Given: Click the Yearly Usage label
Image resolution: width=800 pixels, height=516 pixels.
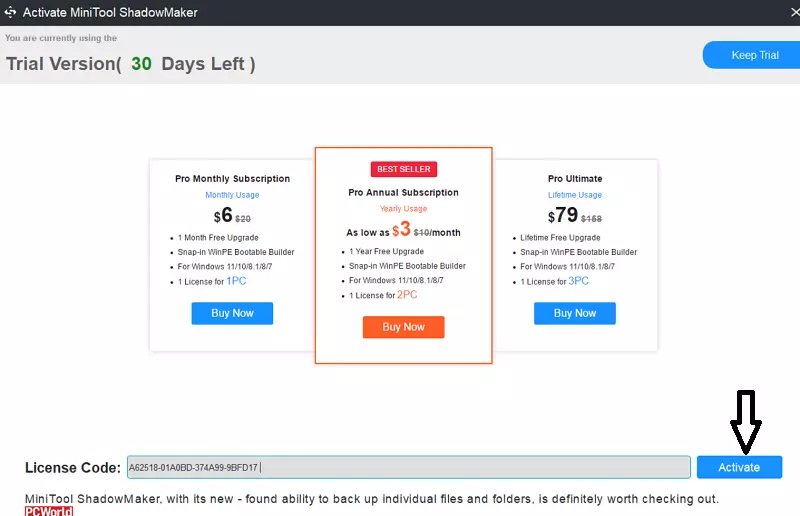Looking at the screenshot, I should [403, 209].
